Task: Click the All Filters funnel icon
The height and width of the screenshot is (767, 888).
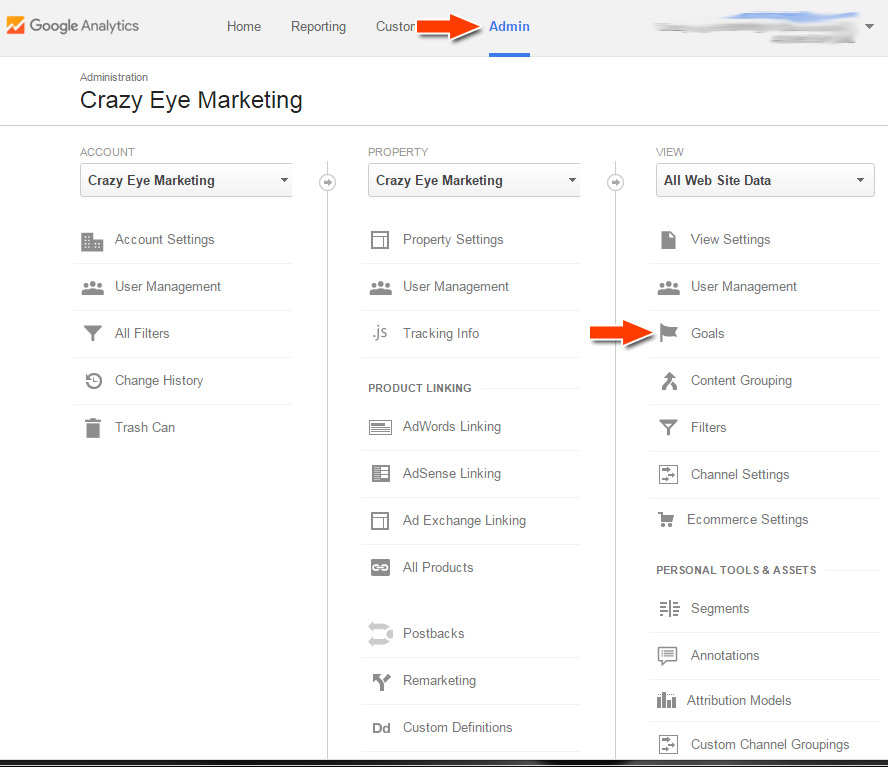Action: (92, 333)
